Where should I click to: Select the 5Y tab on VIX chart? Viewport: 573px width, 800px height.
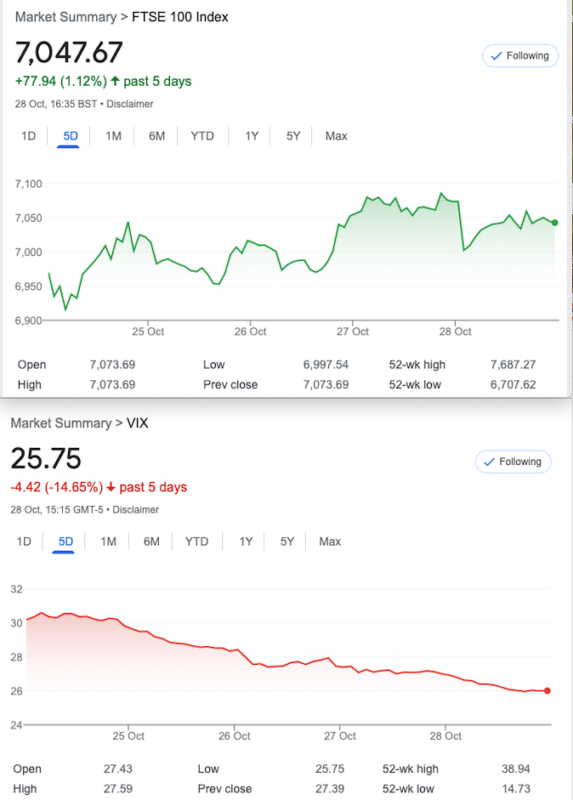click(287, 542)
